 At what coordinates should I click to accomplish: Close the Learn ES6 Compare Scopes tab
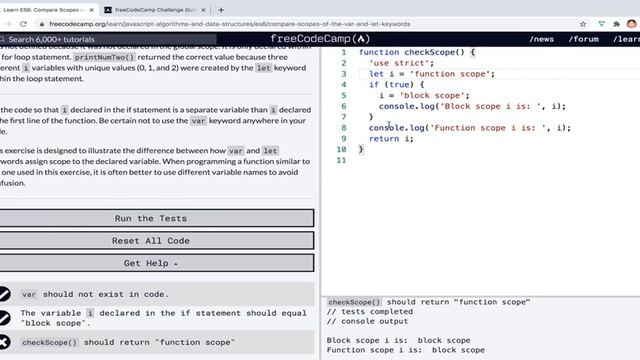91,10
